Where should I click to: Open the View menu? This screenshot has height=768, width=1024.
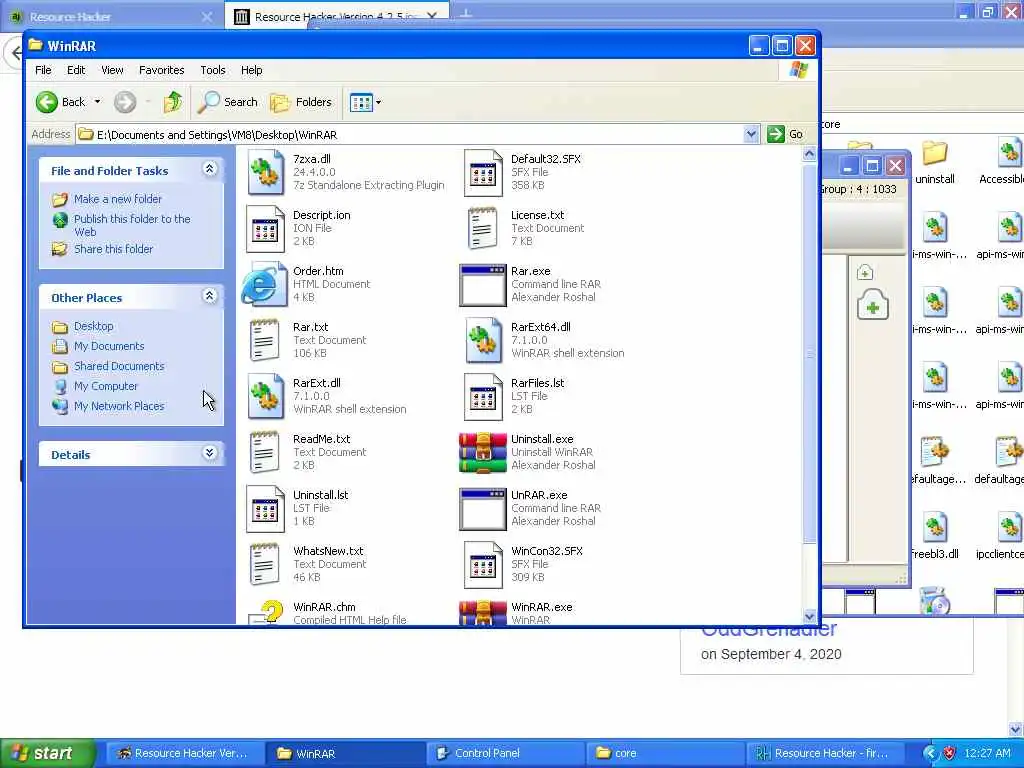112,70
